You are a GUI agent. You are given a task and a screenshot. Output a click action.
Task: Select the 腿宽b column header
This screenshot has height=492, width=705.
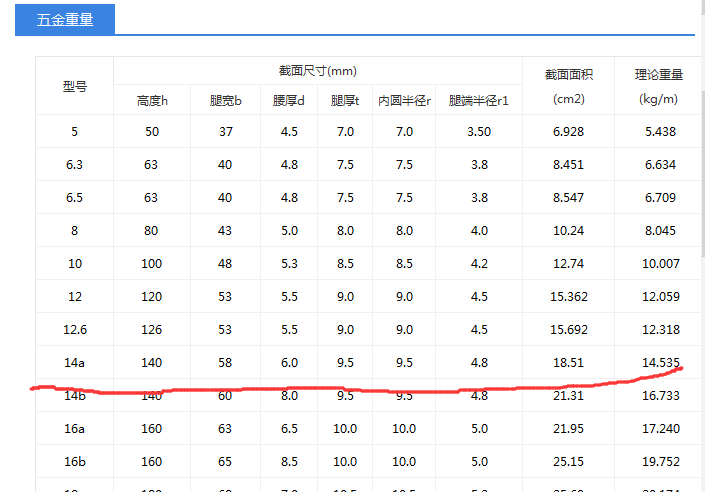225,101
